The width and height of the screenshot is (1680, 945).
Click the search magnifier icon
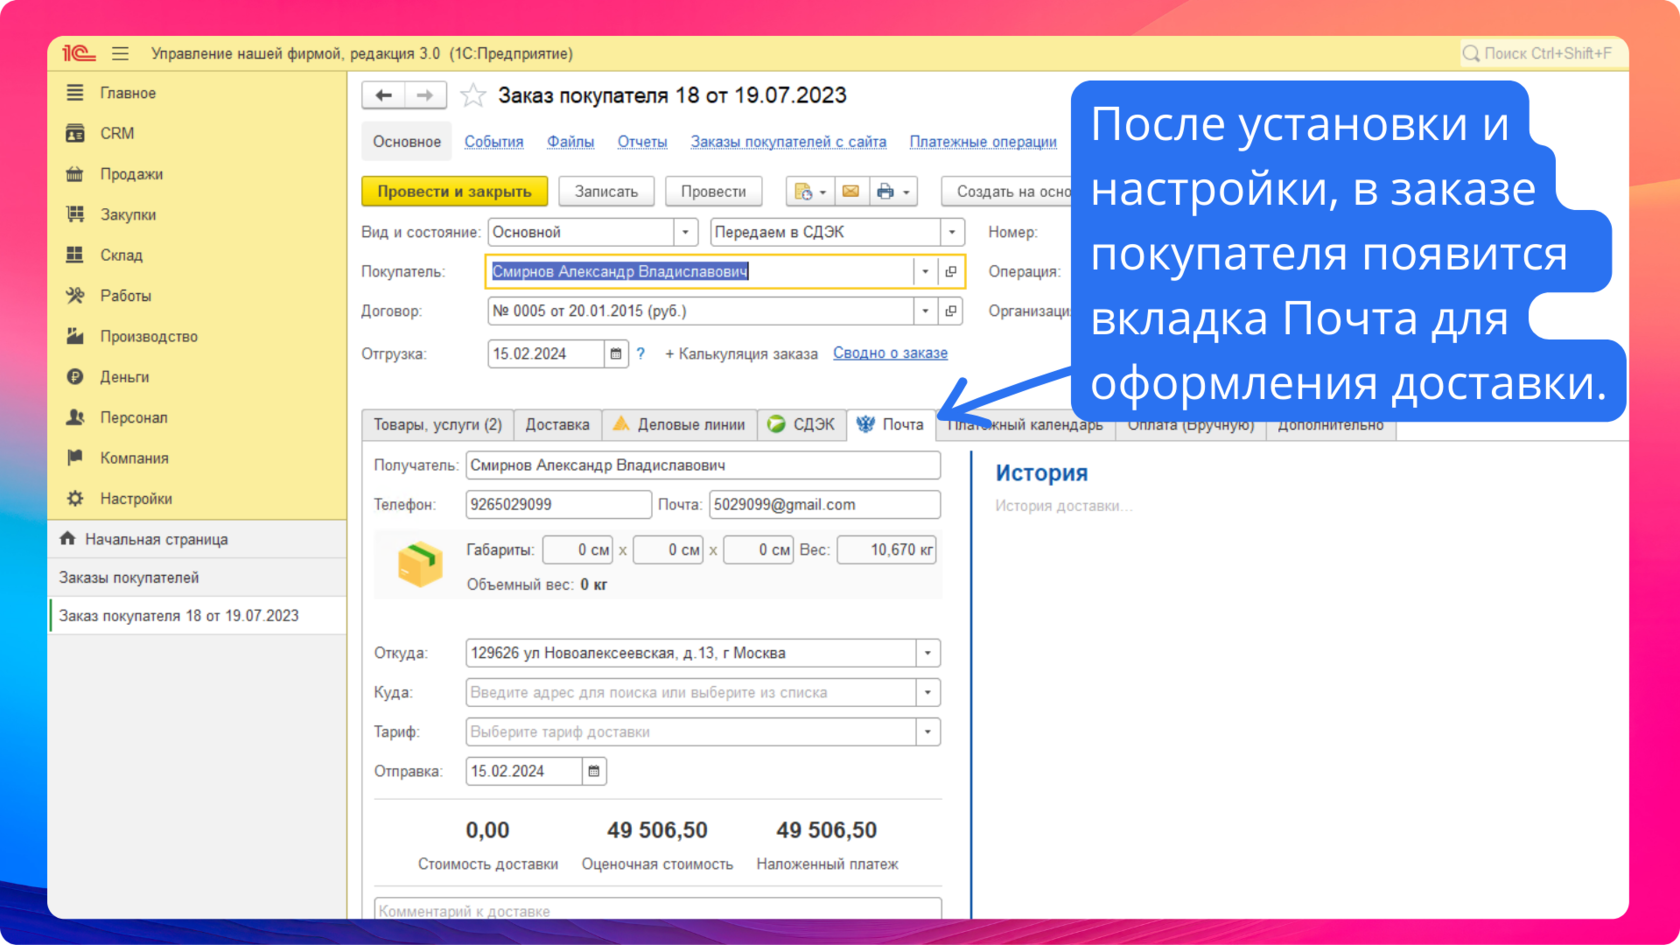point(1471,54)
